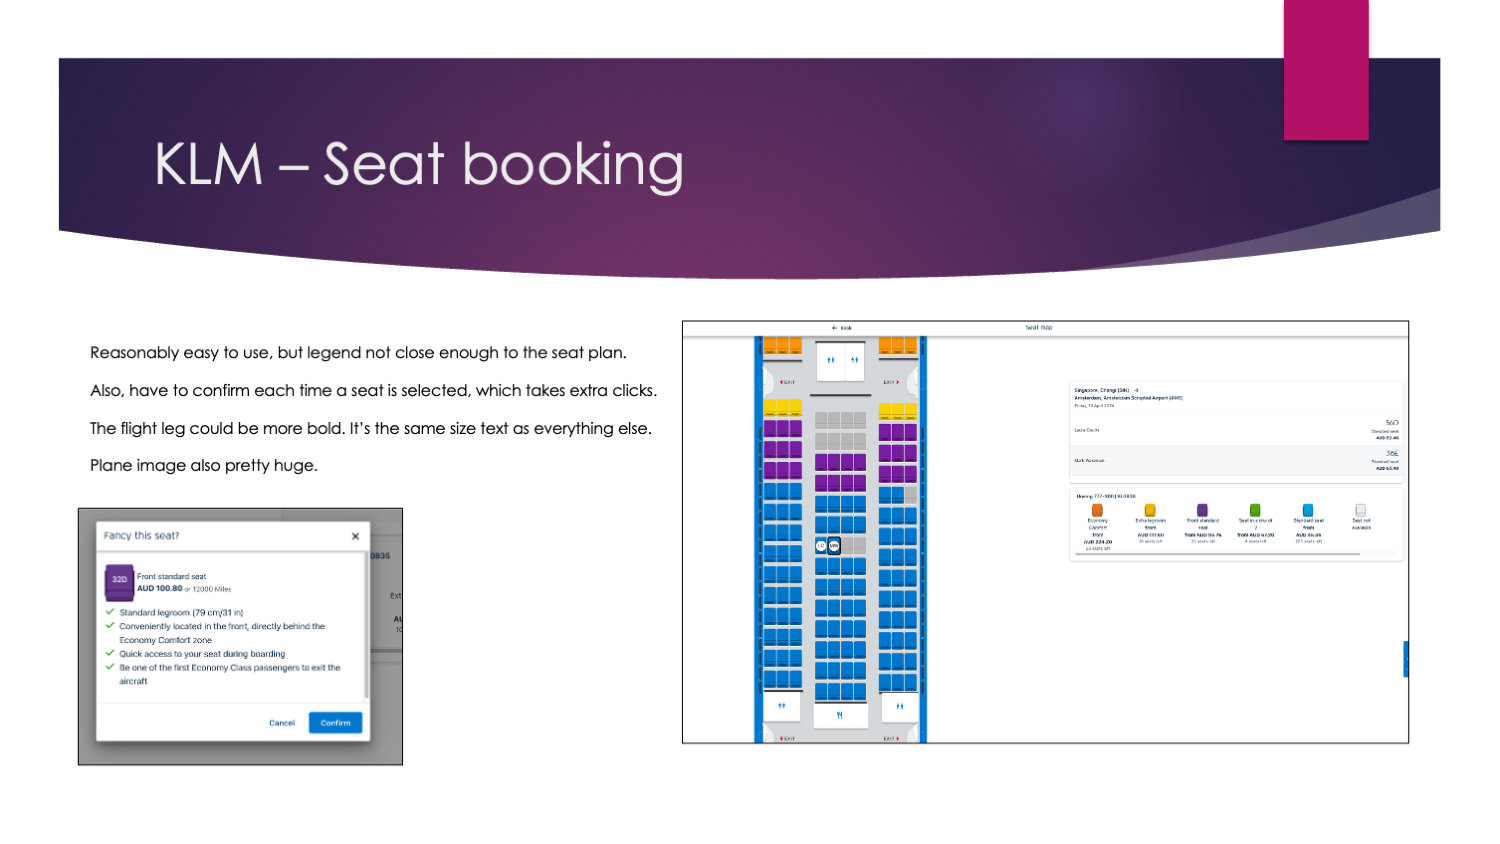Screen dimensions: 1500x844
Task: Select the Seat not available legend icon
Action: [1361, 510]
